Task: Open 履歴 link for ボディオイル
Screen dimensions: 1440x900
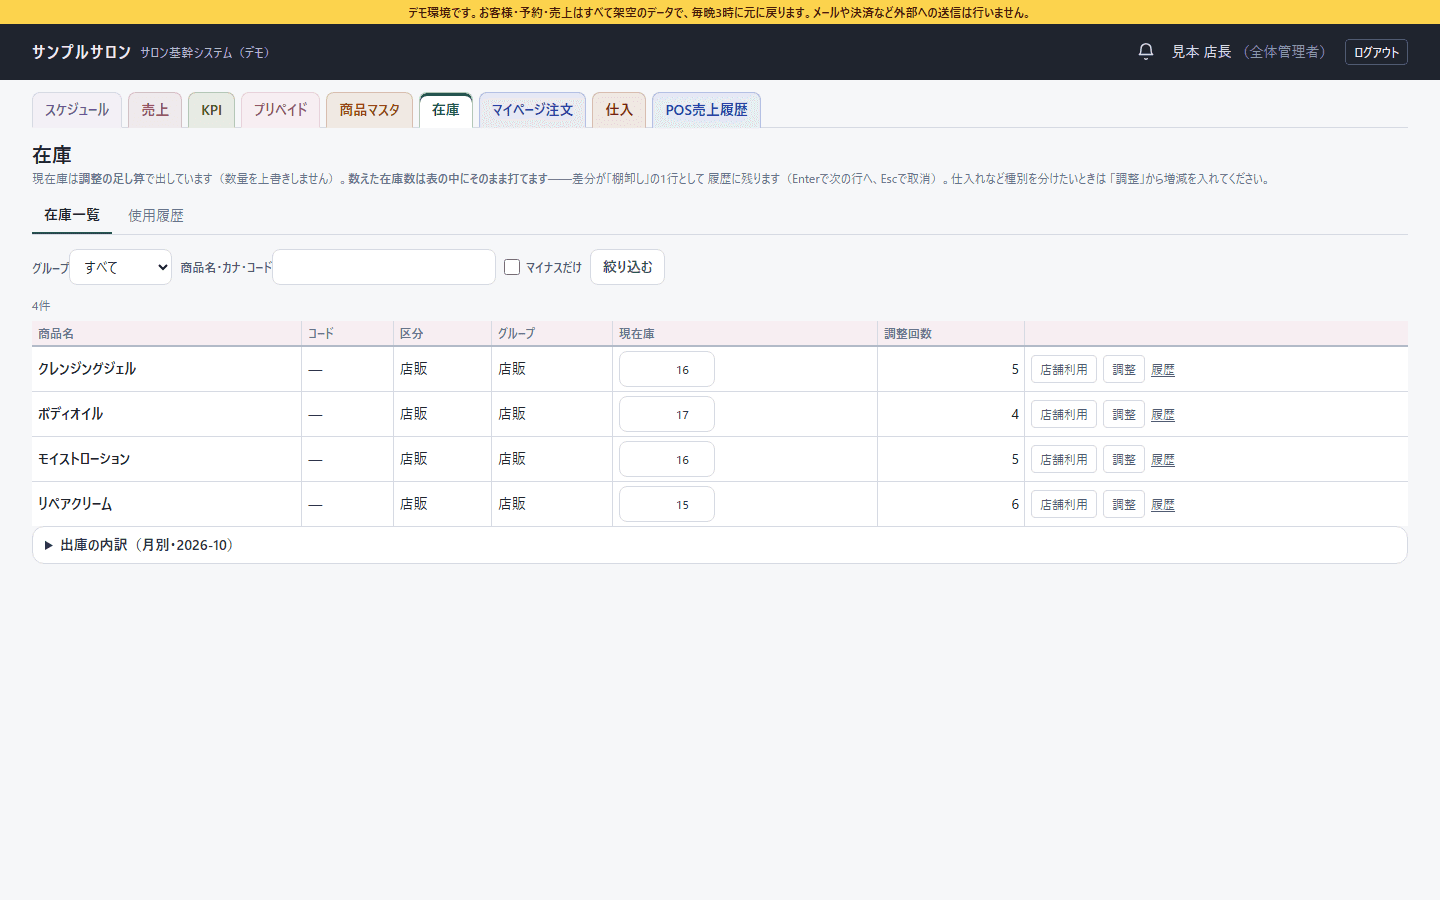Action: 1163,415
